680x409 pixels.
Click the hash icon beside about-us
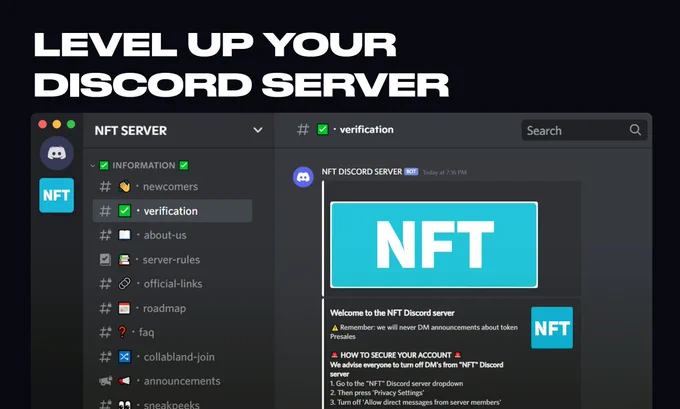click(105, 235)
